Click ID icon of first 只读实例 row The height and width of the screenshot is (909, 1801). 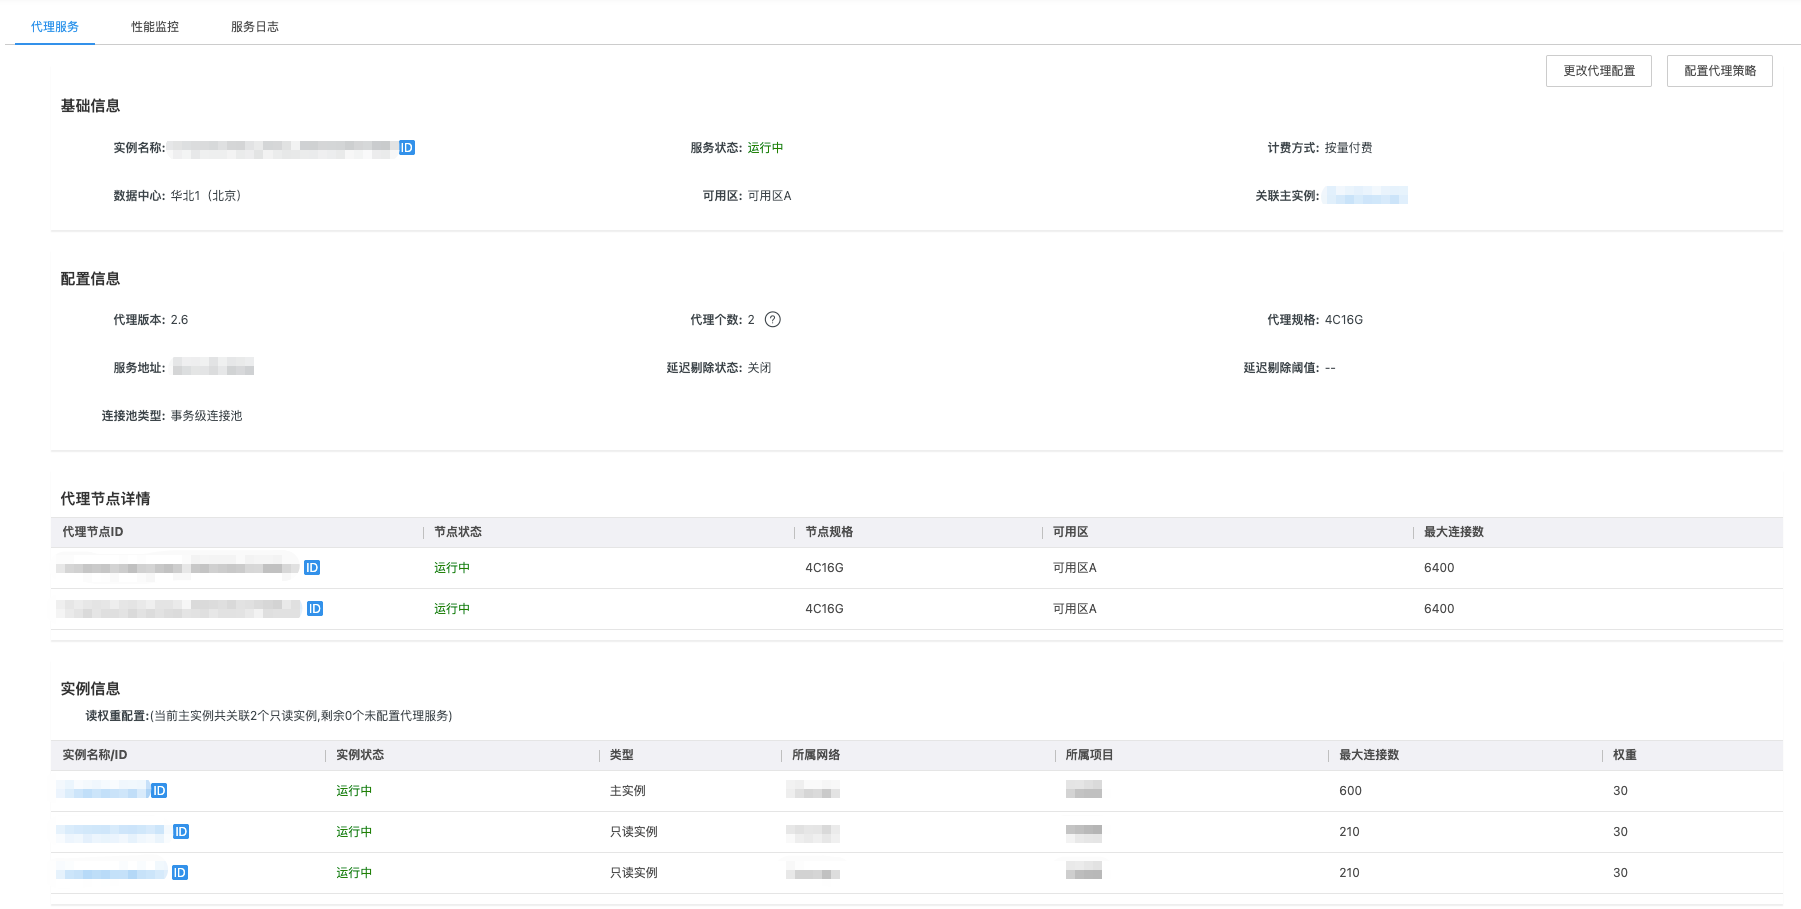click(181, 832)
